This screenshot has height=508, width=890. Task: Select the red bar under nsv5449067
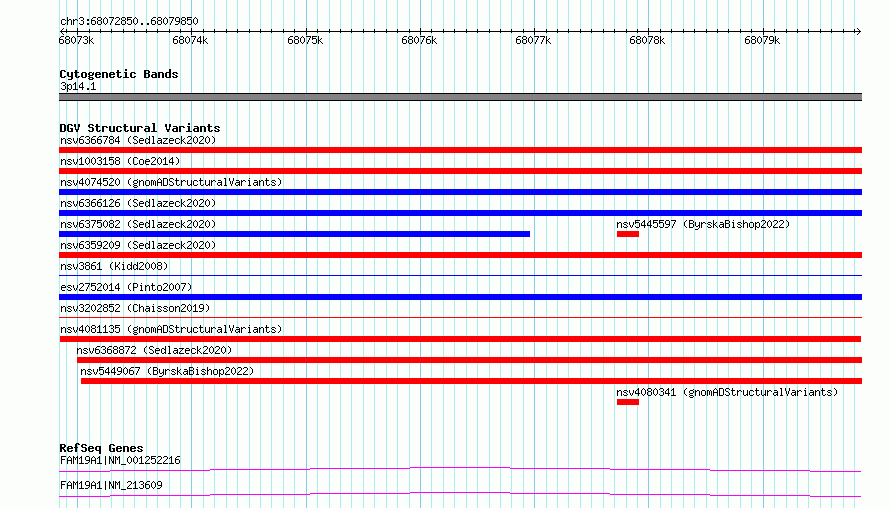(x=471, y=381)
